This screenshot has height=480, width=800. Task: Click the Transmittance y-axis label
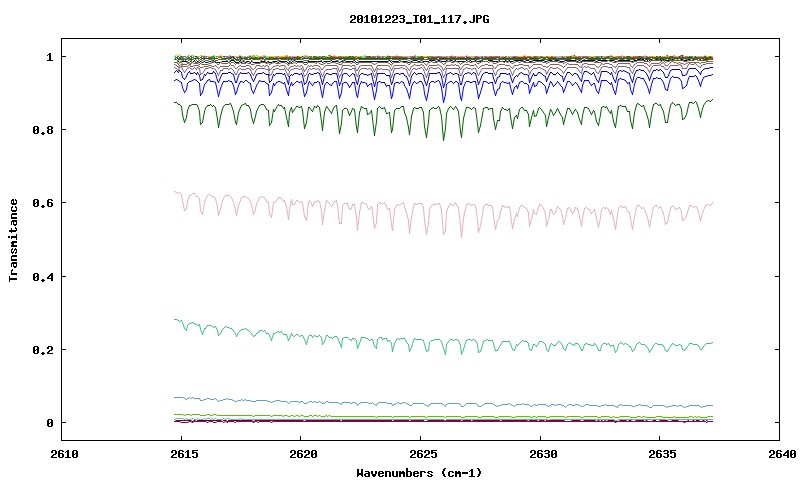click(14, 240)
